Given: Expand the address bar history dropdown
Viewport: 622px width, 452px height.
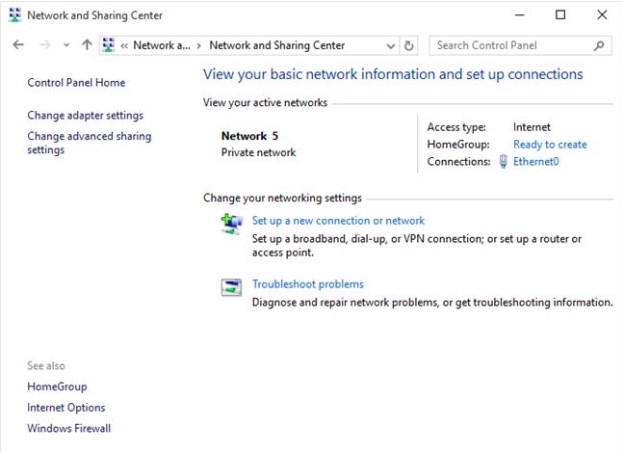Looking at the screenshot, I should coord(391,46).
